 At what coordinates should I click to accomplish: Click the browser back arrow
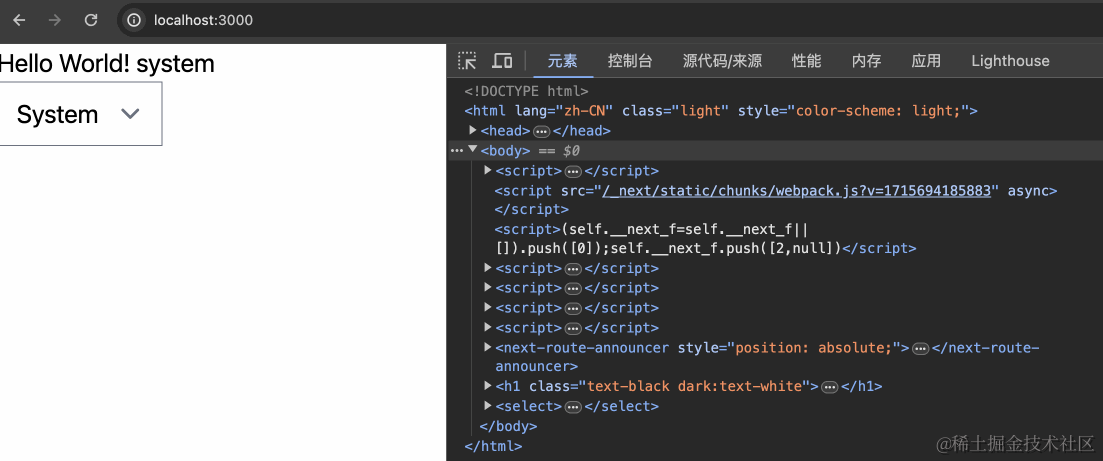tap(19, 20)
